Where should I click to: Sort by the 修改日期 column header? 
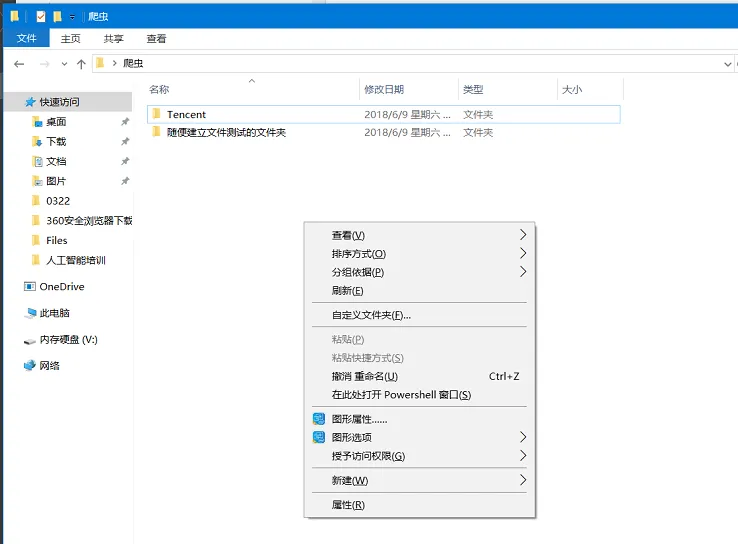(384, 90)
